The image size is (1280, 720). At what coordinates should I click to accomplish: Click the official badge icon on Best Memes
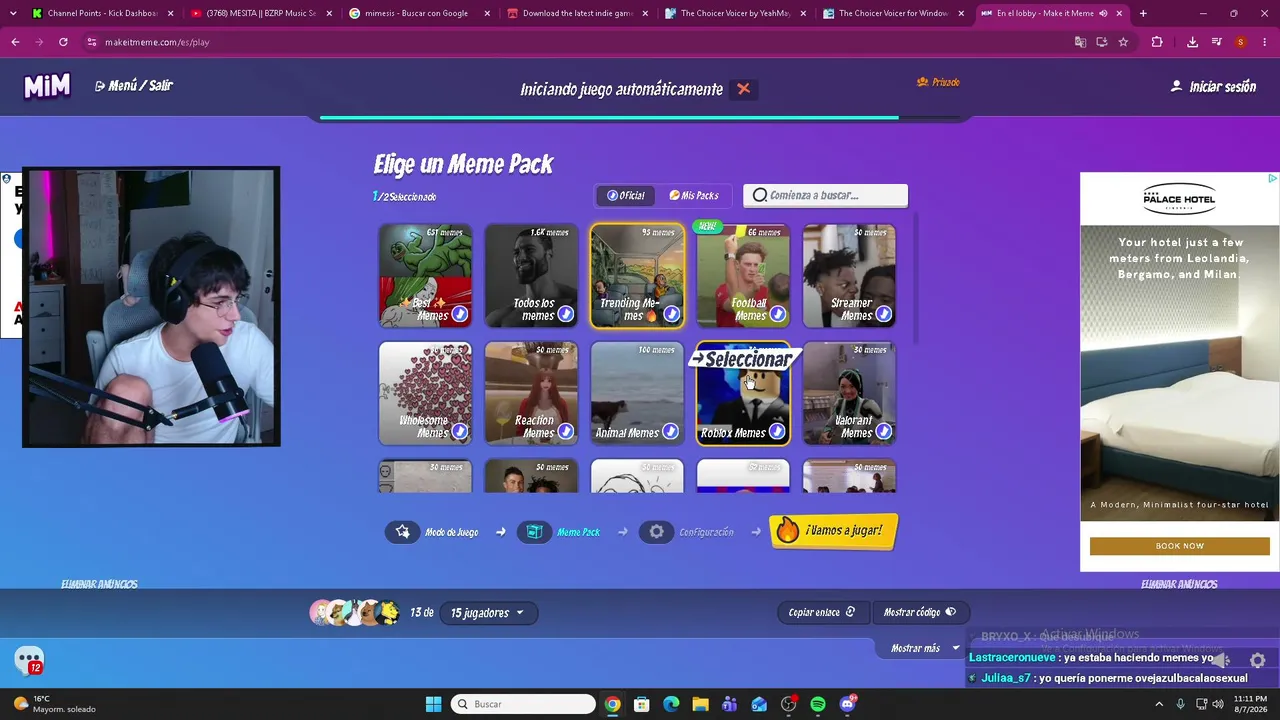coord(459,314)
